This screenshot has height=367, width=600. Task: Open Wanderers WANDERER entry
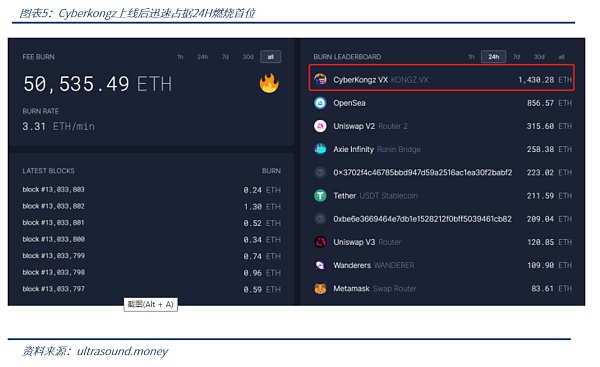tap(442, 265)
